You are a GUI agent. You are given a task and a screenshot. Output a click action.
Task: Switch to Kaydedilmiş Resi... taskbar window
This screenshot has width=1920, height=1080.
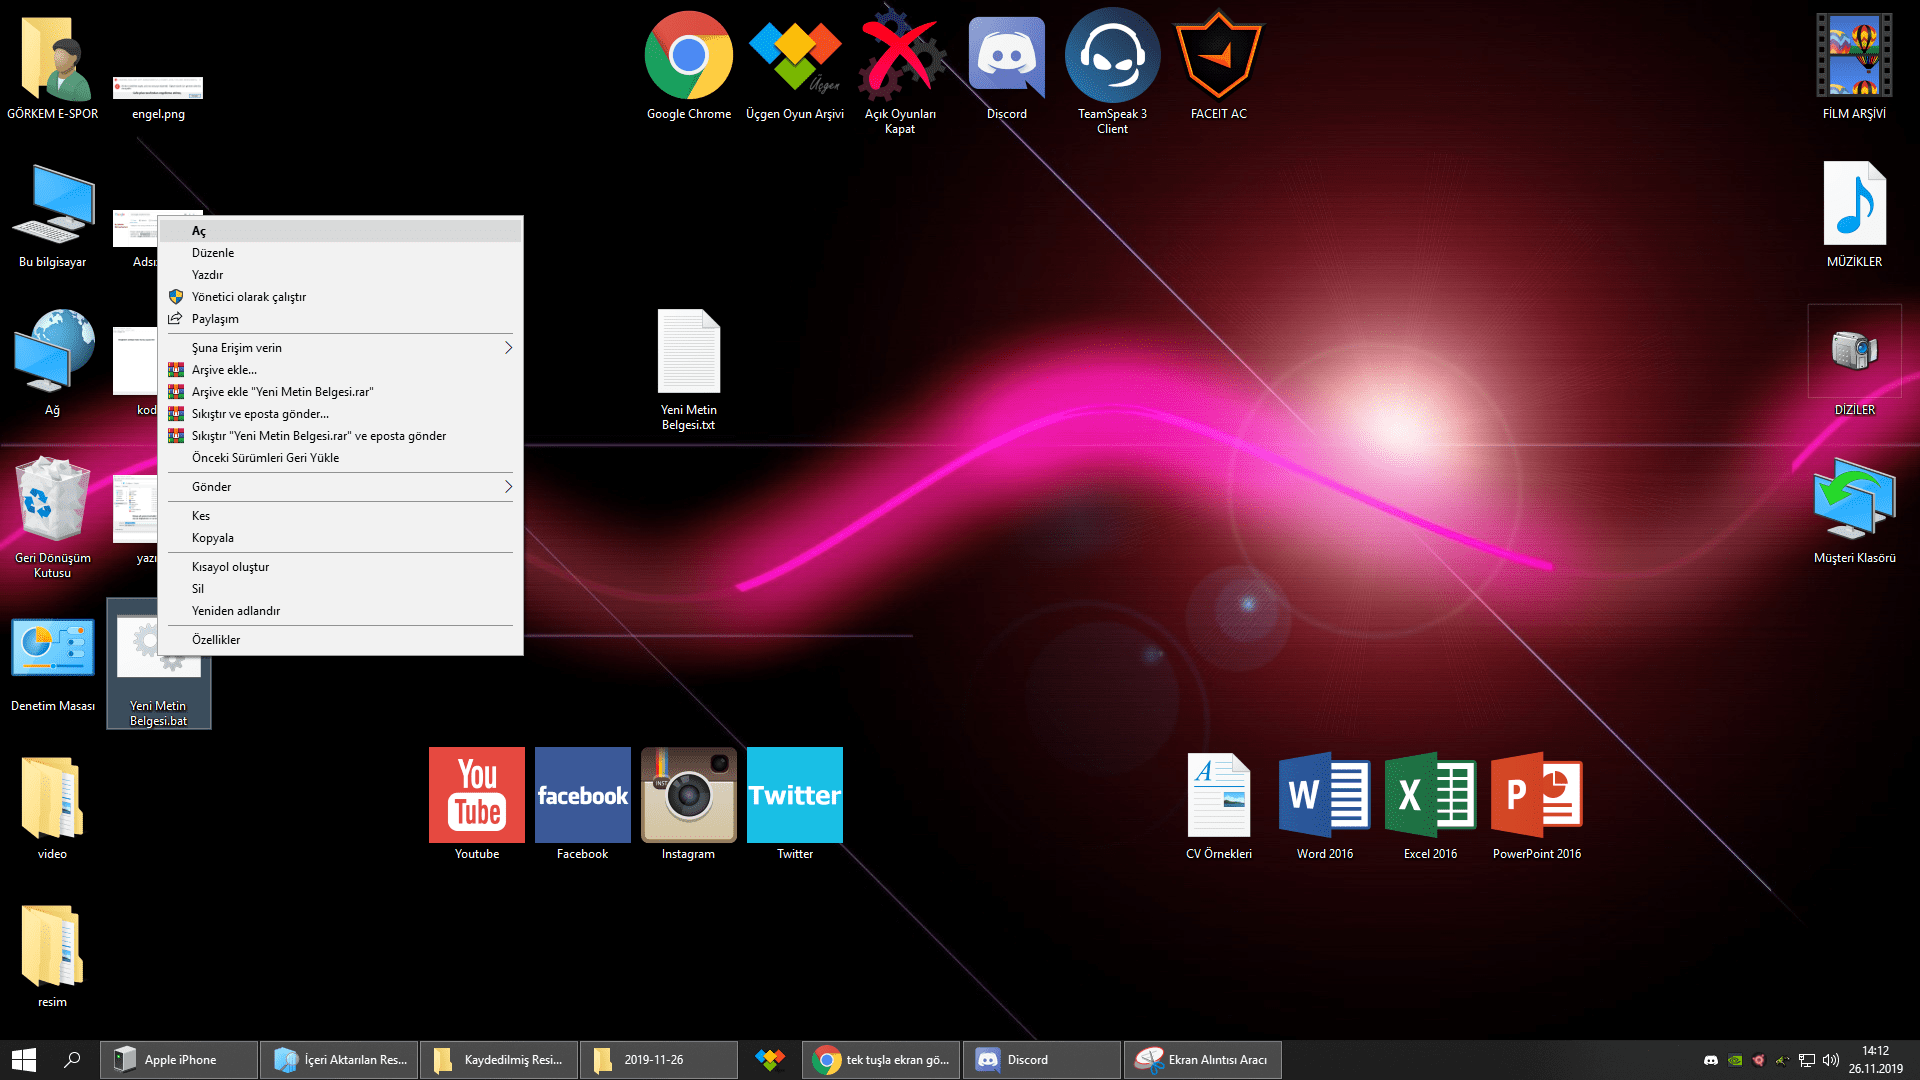(499, 1060)
